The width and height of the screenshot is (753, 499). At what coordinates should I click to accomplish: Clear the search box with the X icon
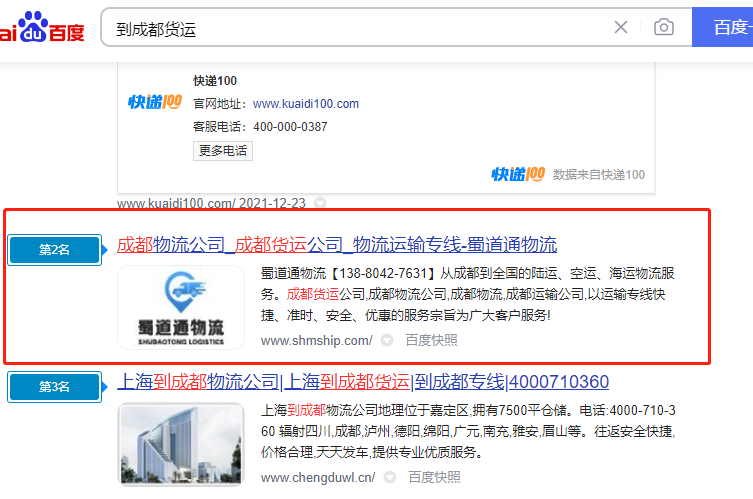tap(621, 28)
